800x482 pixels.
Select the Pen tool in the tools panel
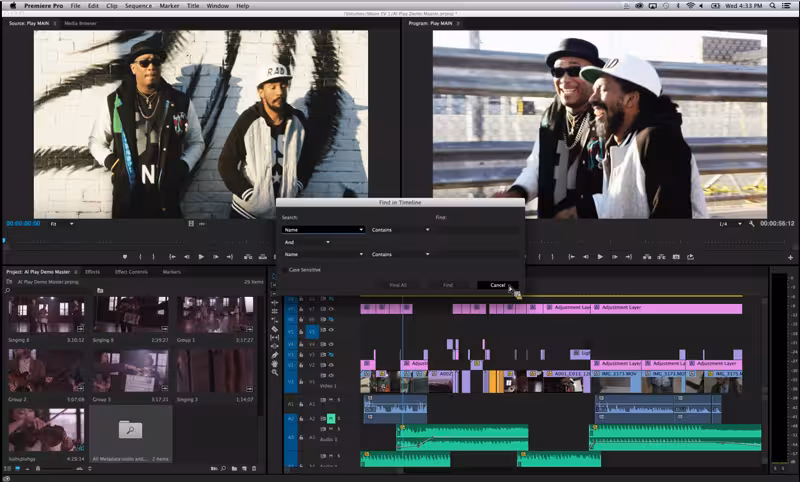click(274, 355)
